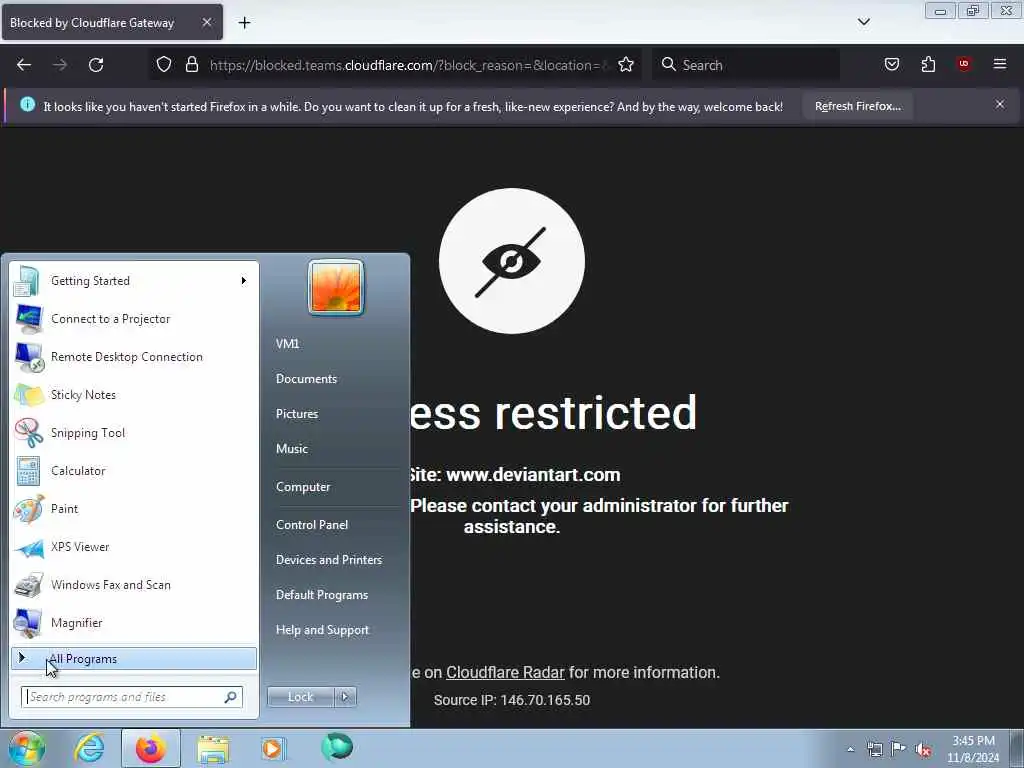1024x768 pixels.
Task: Dismiss the Firefox refresh notification bar
Action: point(1000,104)
